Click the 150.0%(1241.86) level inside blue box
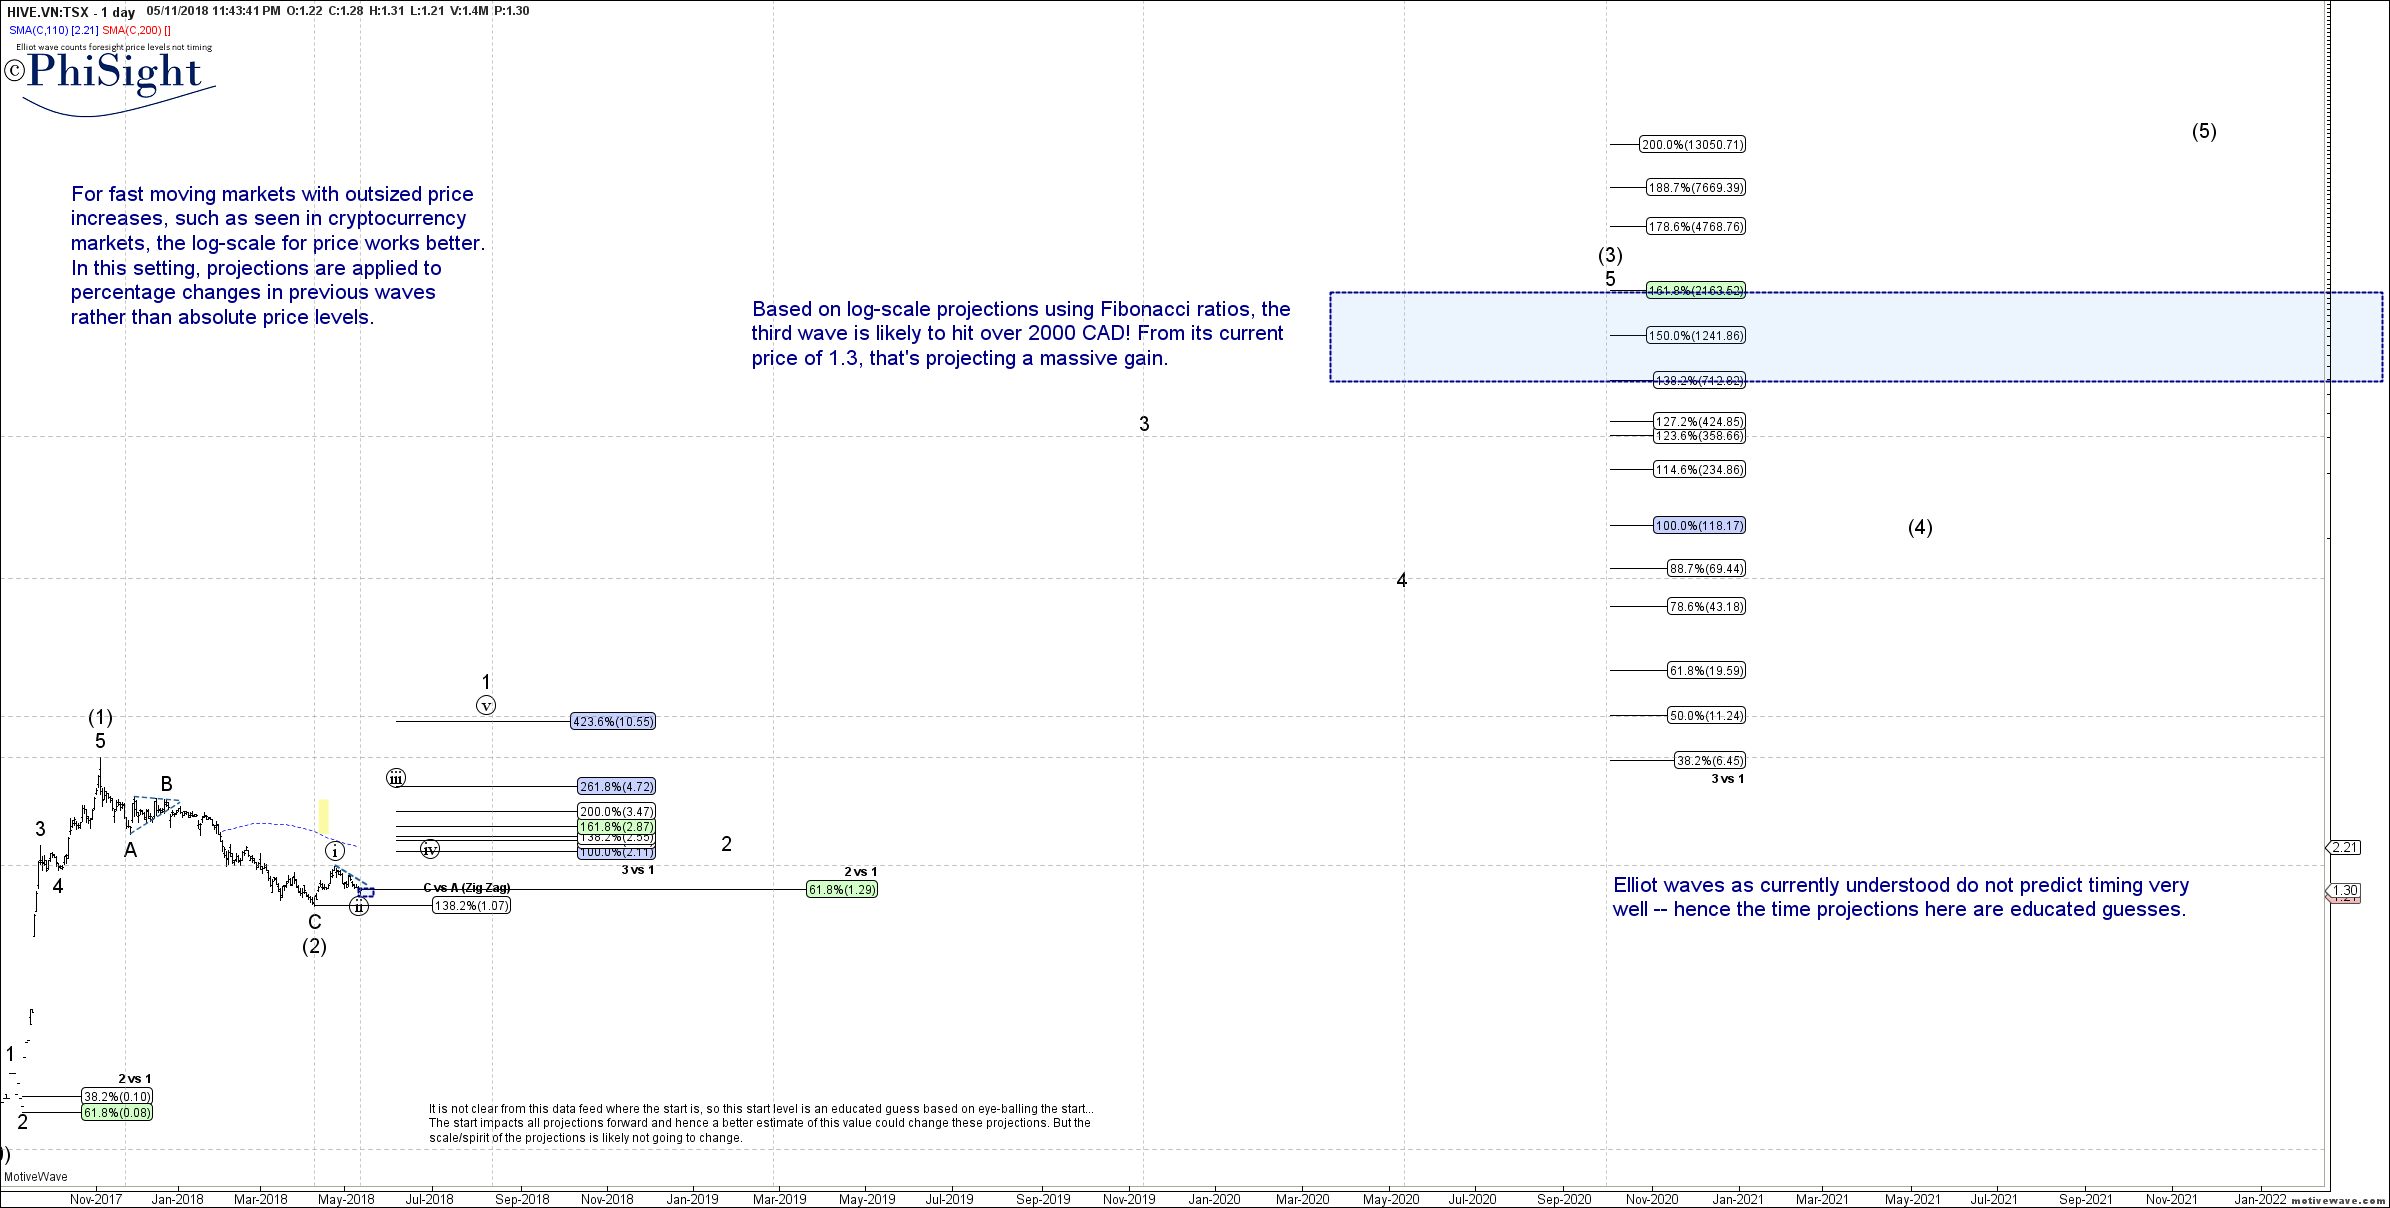Screen dimensions: 2390x1208 [x=1696, y=336]
